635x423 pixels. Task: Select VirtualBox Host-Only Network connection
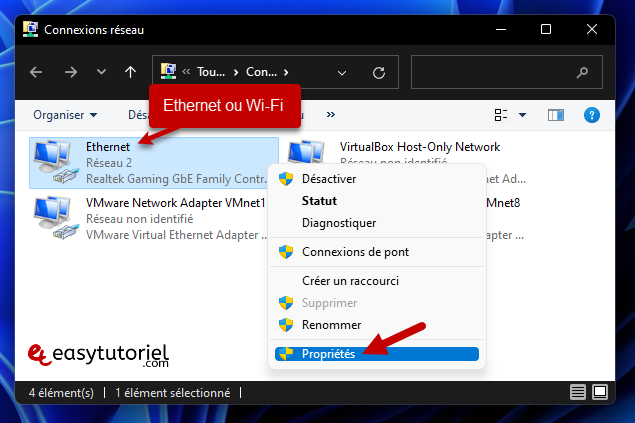(420, 147)
